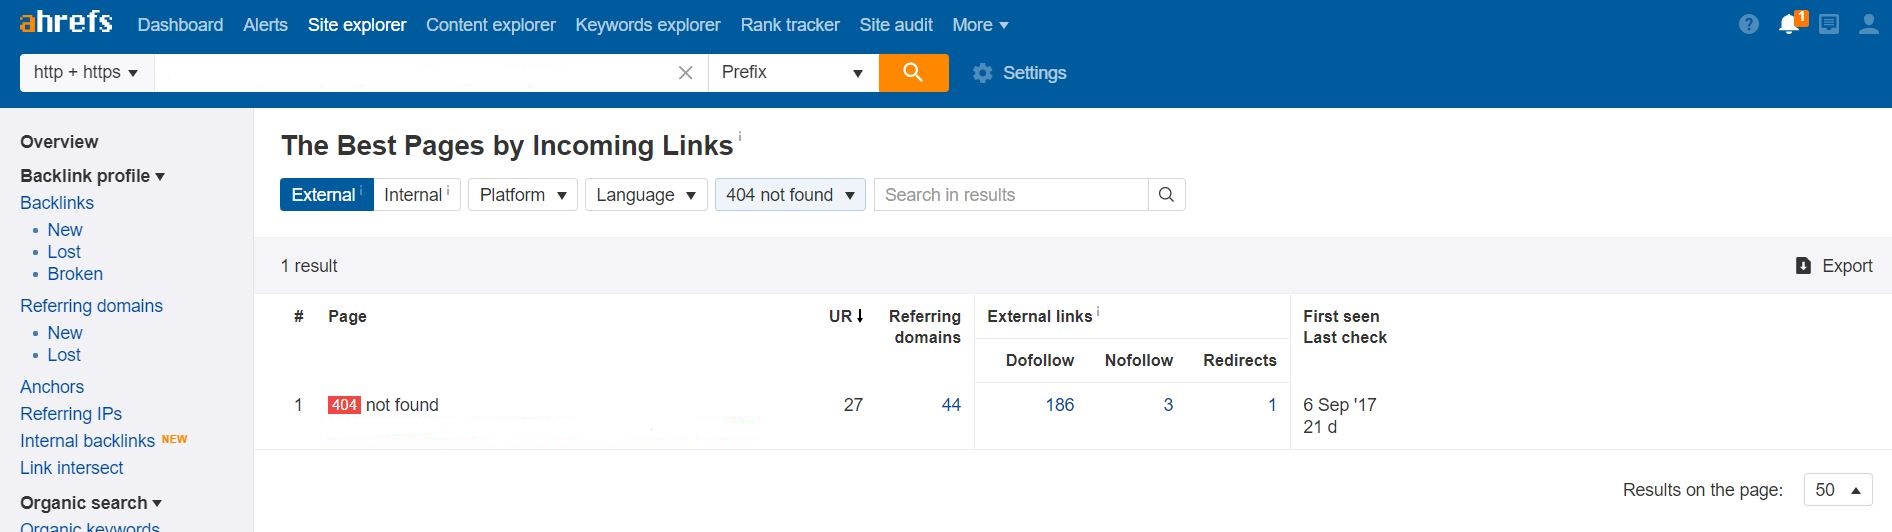Viewport: 1892px width, 532px height.
Task: Open the help question mark icon
Action: click(x=1748, y=25)
